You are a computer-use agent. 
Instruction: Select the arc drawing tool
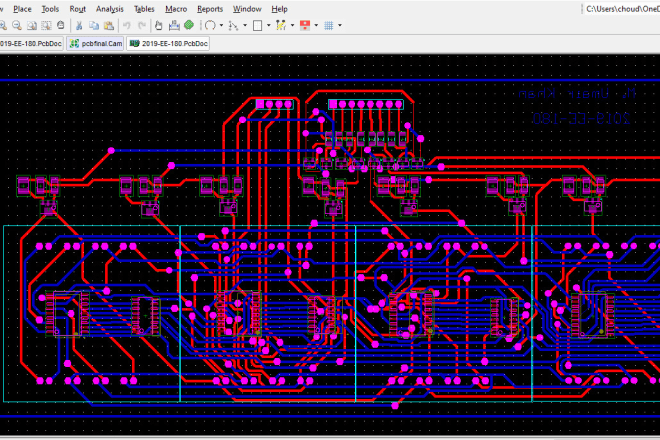(x=210, y=26)
